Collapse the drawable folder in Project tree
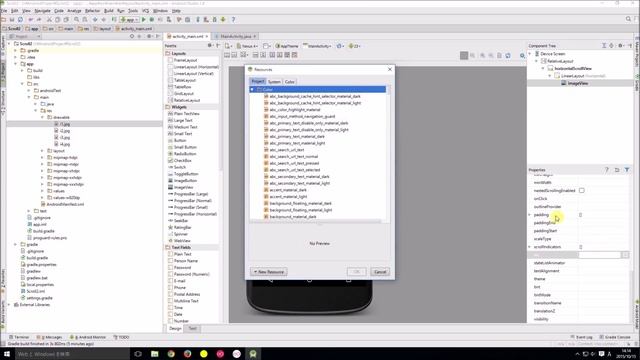The width and height of the screenshot is (640, 360). tap(42, 118)
